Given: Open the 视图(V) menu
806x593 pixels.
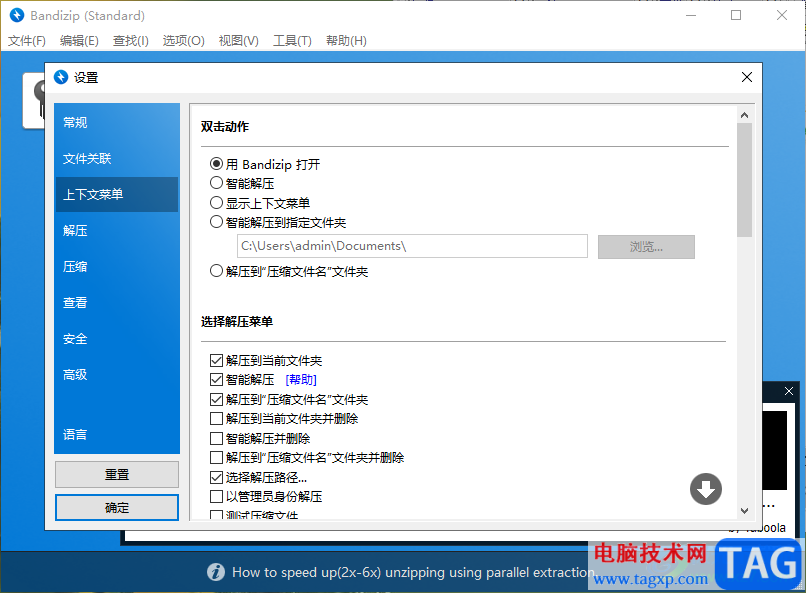Looking at the screenshot, I should (x=239, y=41).
